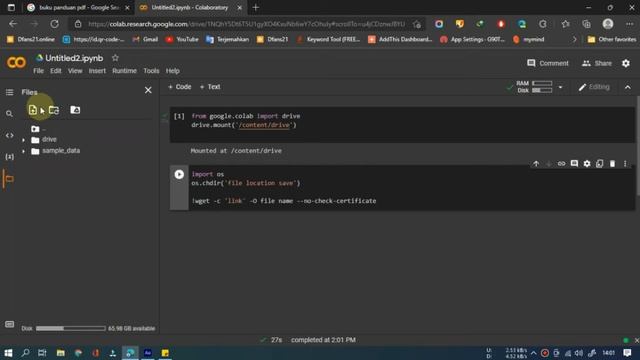Mount Google Drive icon in Files panel

pos(75,110)
